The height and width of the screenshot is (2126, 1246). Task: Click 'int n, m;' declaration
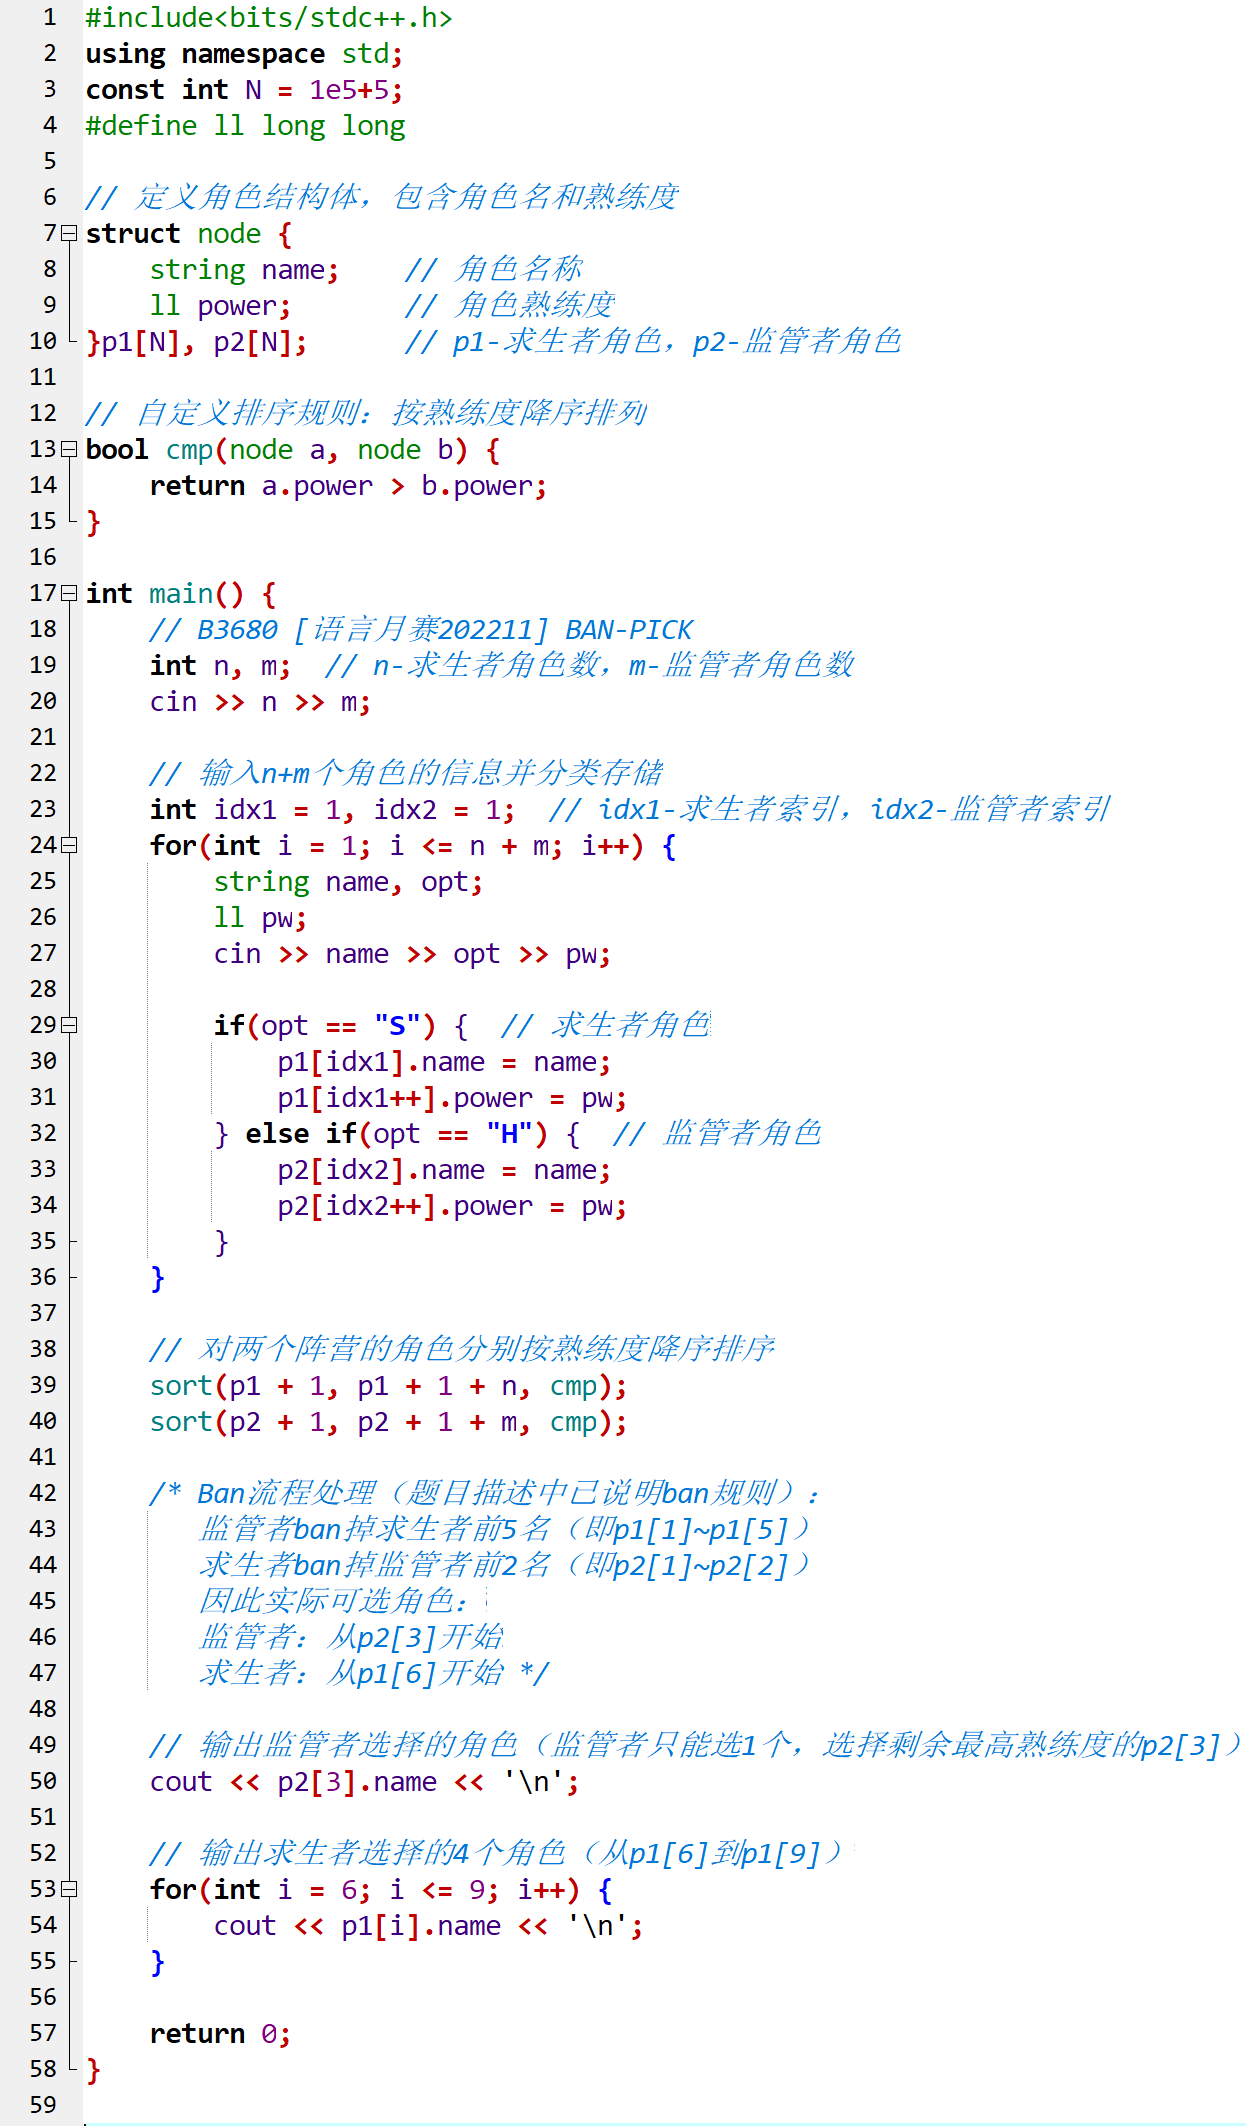coord(220,666)
